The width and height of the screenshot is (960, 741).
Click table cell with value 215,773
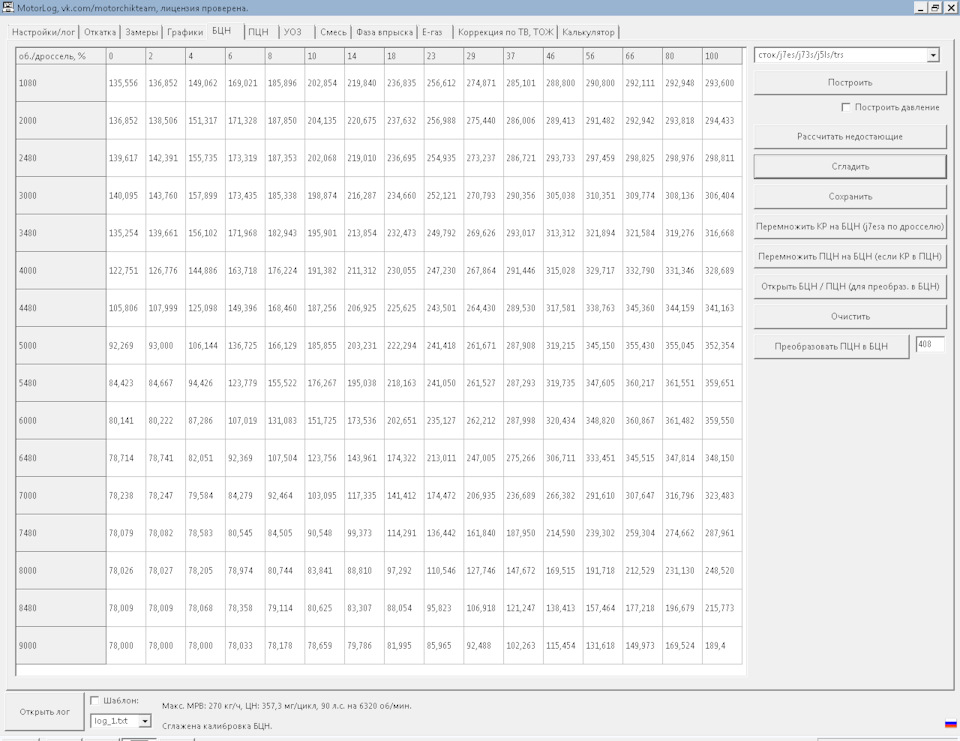722,608
